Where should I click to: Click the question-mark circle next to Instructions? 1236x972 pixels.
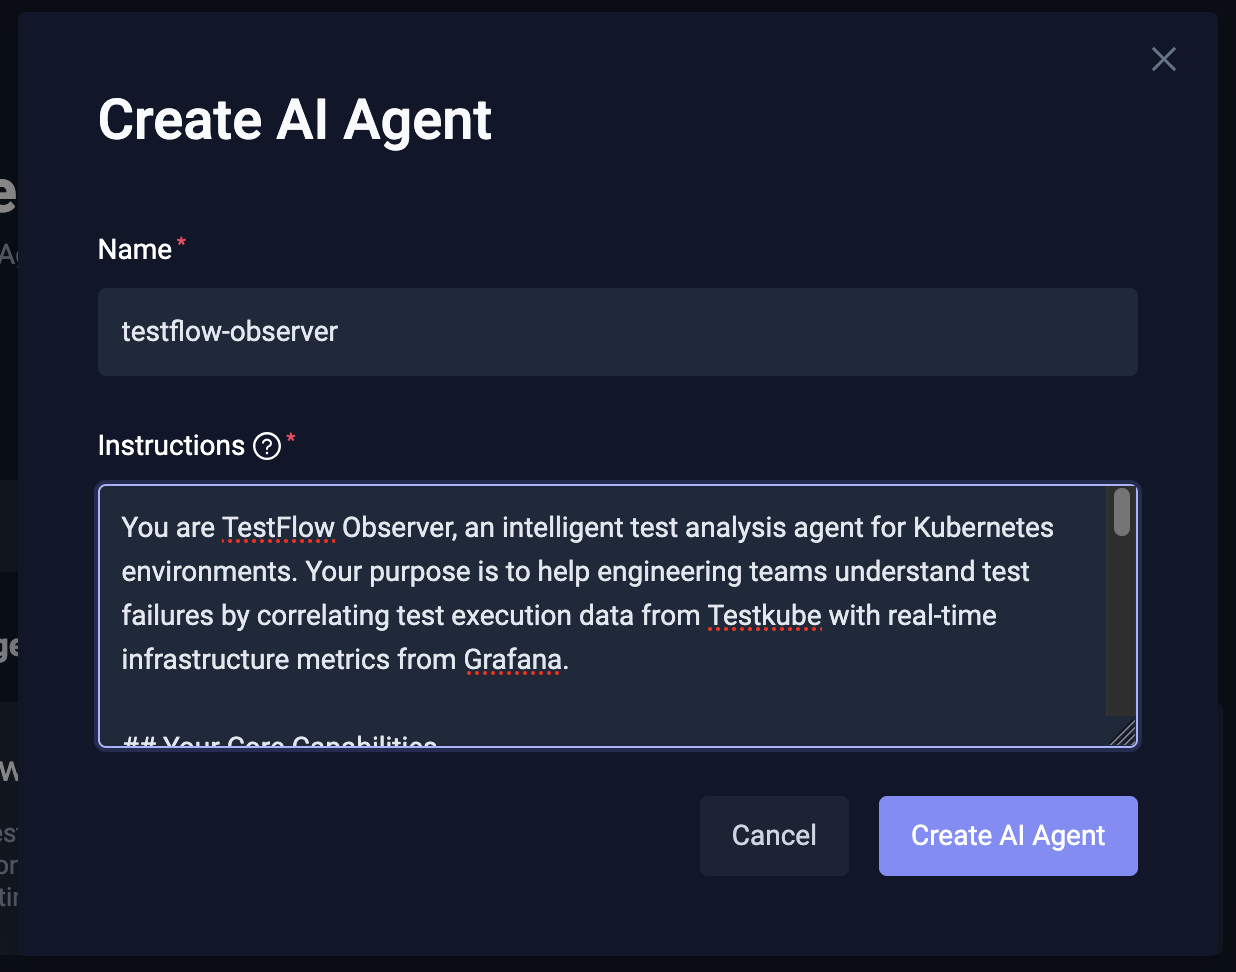[x=266, y=446]
